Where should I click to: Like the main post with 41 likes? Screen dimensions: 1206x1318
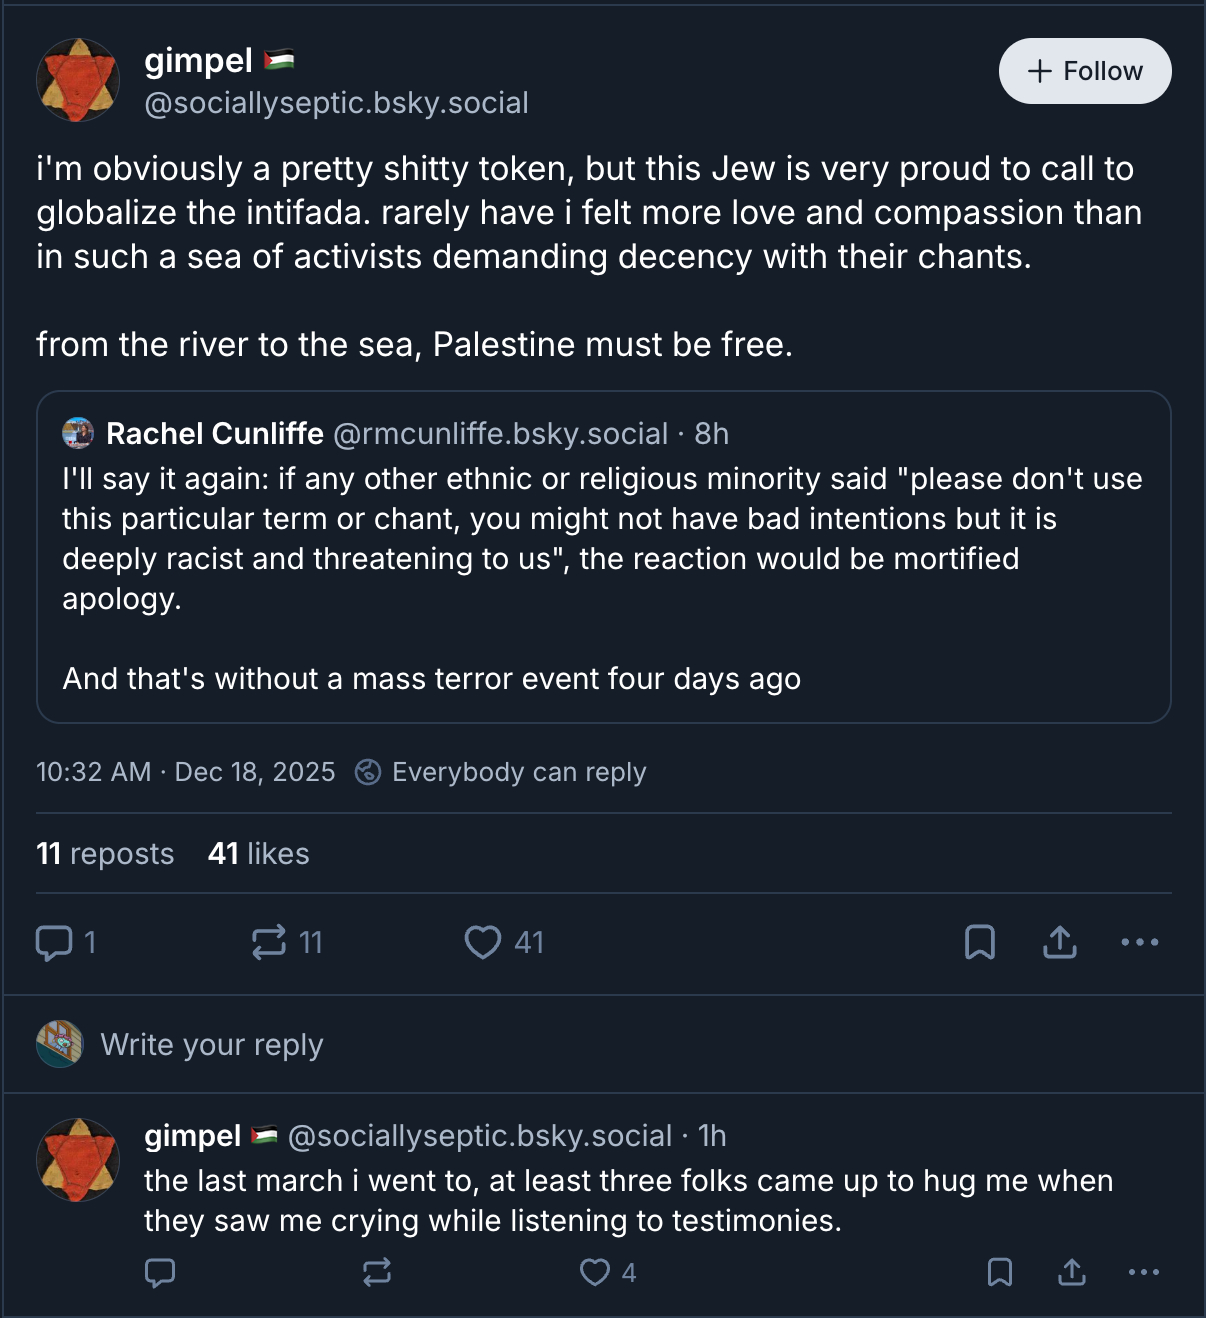tap(483, 942)
